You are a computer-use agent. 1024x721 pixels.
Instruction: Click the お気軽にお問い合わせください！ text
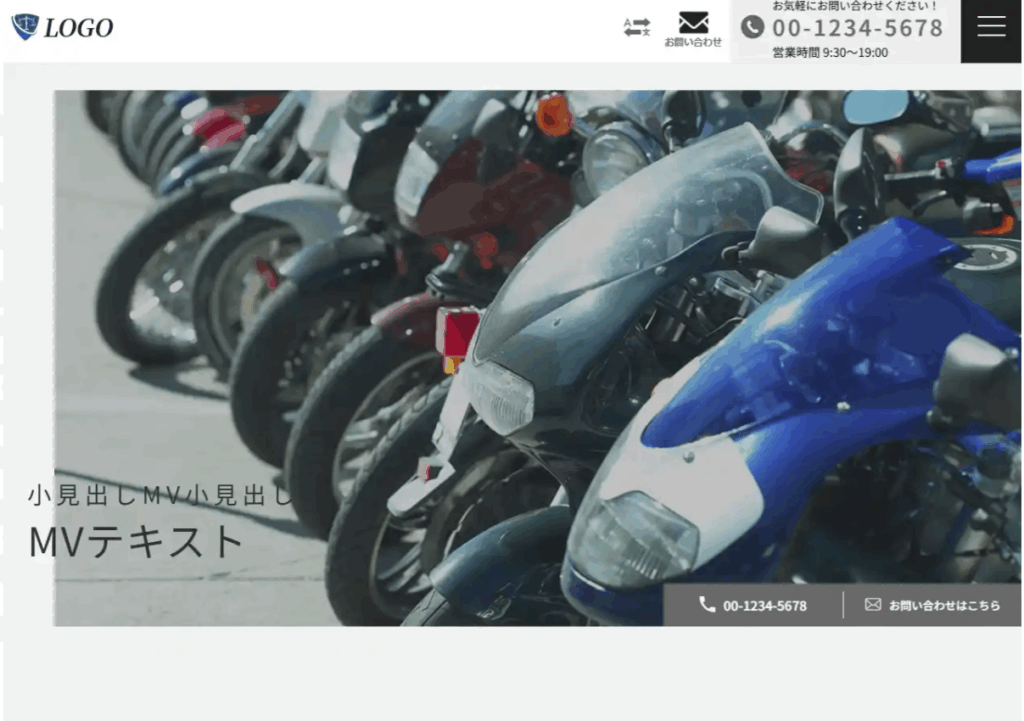(x=855, y=6)
